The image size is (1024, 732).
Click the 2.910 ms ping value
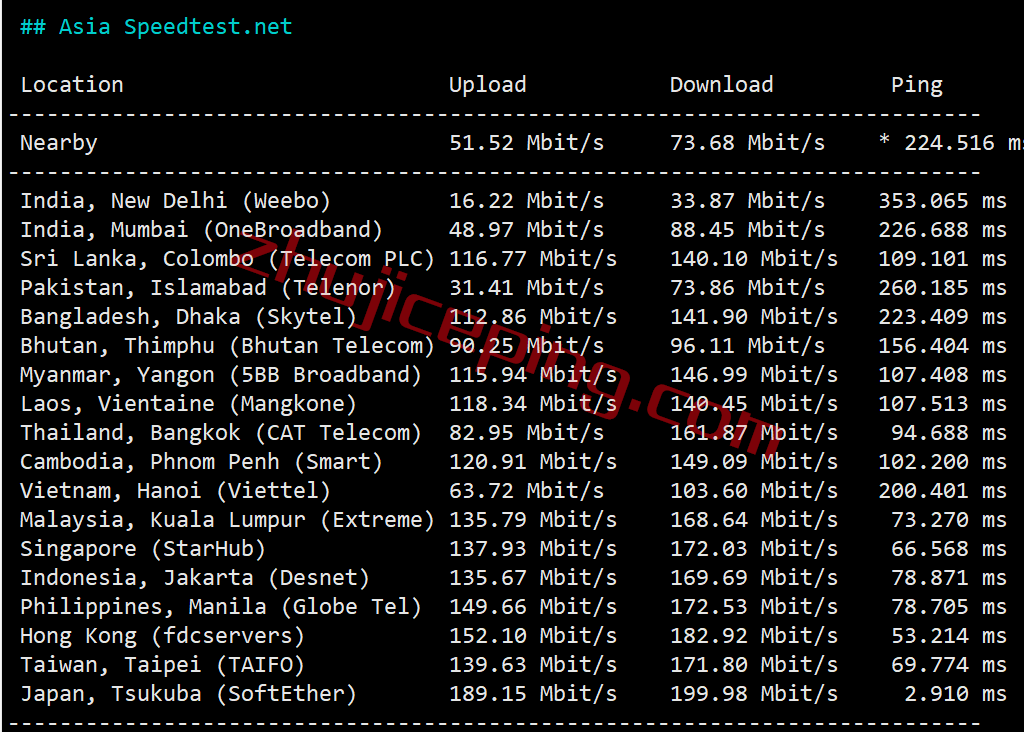pyautogui.click(x=955, y=693)
